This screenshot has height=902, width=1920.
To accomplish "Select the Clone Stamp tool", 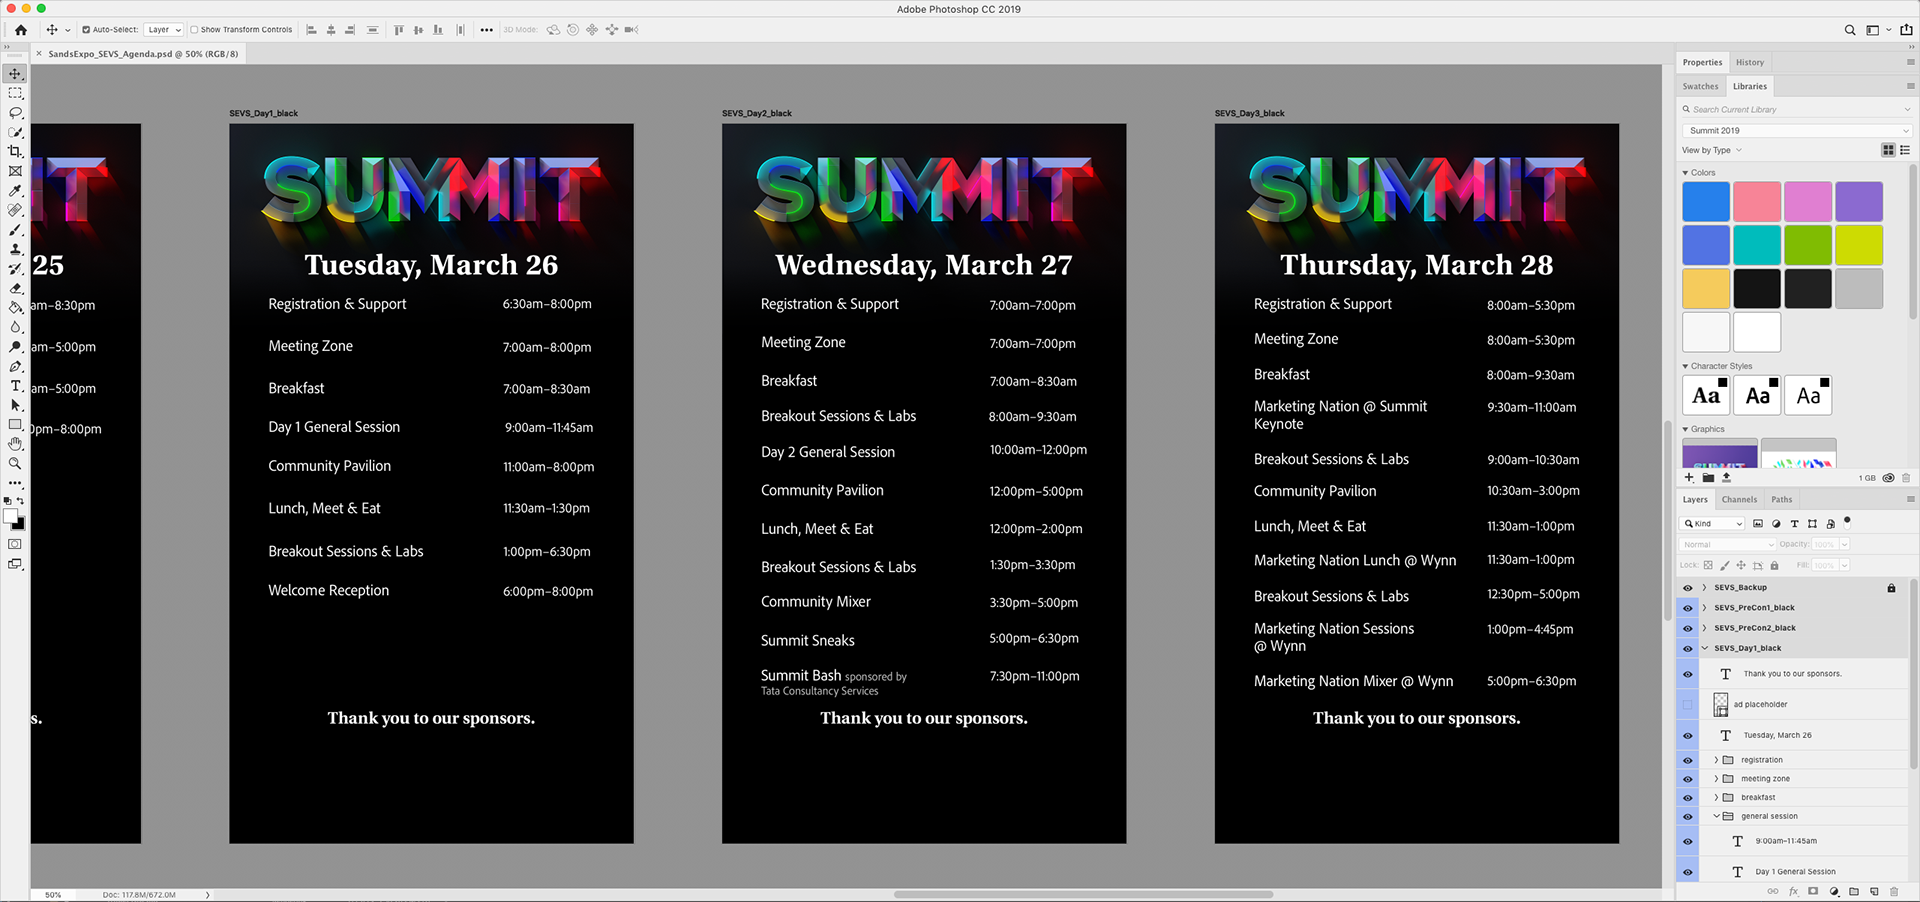I will [x=15, y=249].
